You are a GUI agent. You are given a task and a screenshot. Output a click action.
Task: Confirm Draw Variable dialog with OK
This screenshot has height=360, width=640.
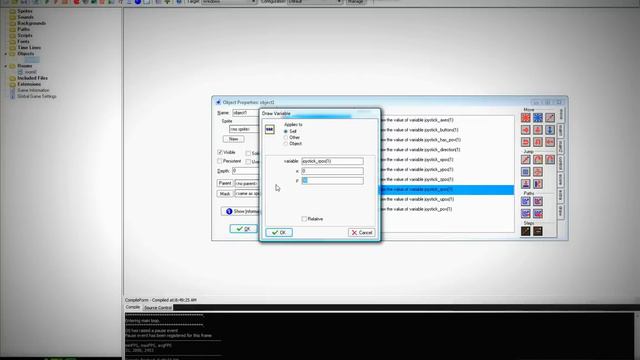(279, 232)
